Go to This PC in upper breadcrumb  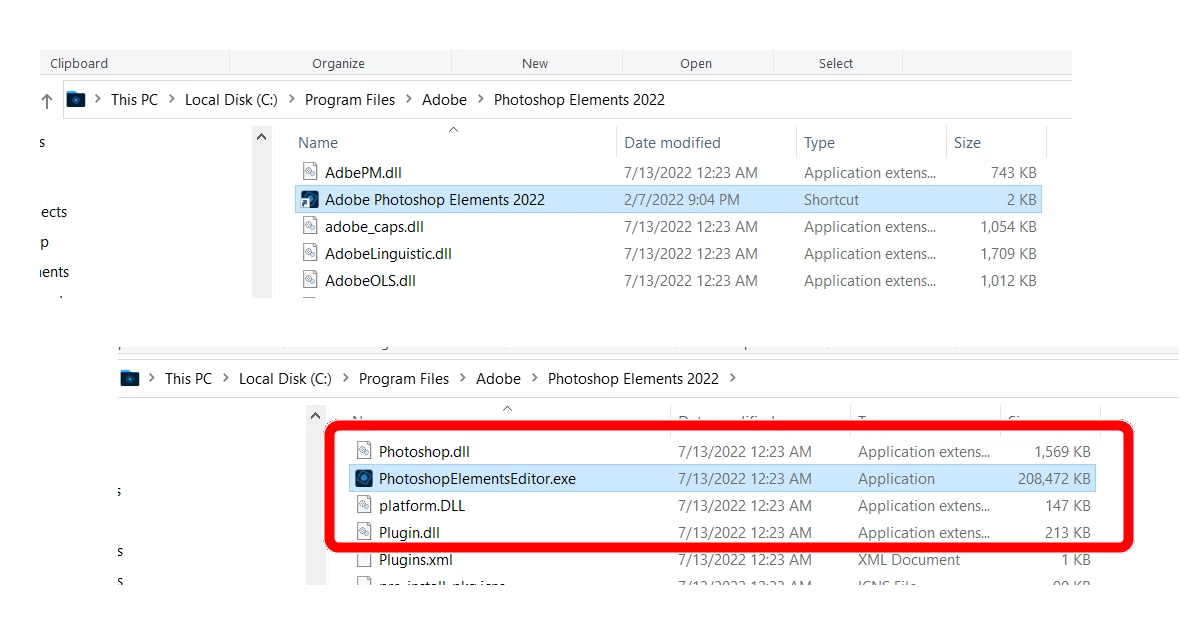pos(135,100)
